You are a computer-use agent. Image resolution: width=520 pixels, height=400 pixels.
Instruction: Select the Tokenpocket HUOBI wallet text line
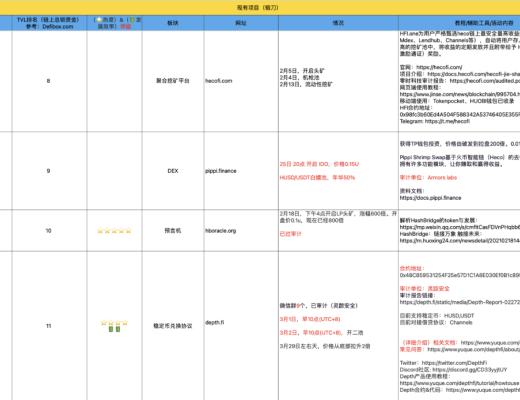pyautogui.click(x=457, y=101)
